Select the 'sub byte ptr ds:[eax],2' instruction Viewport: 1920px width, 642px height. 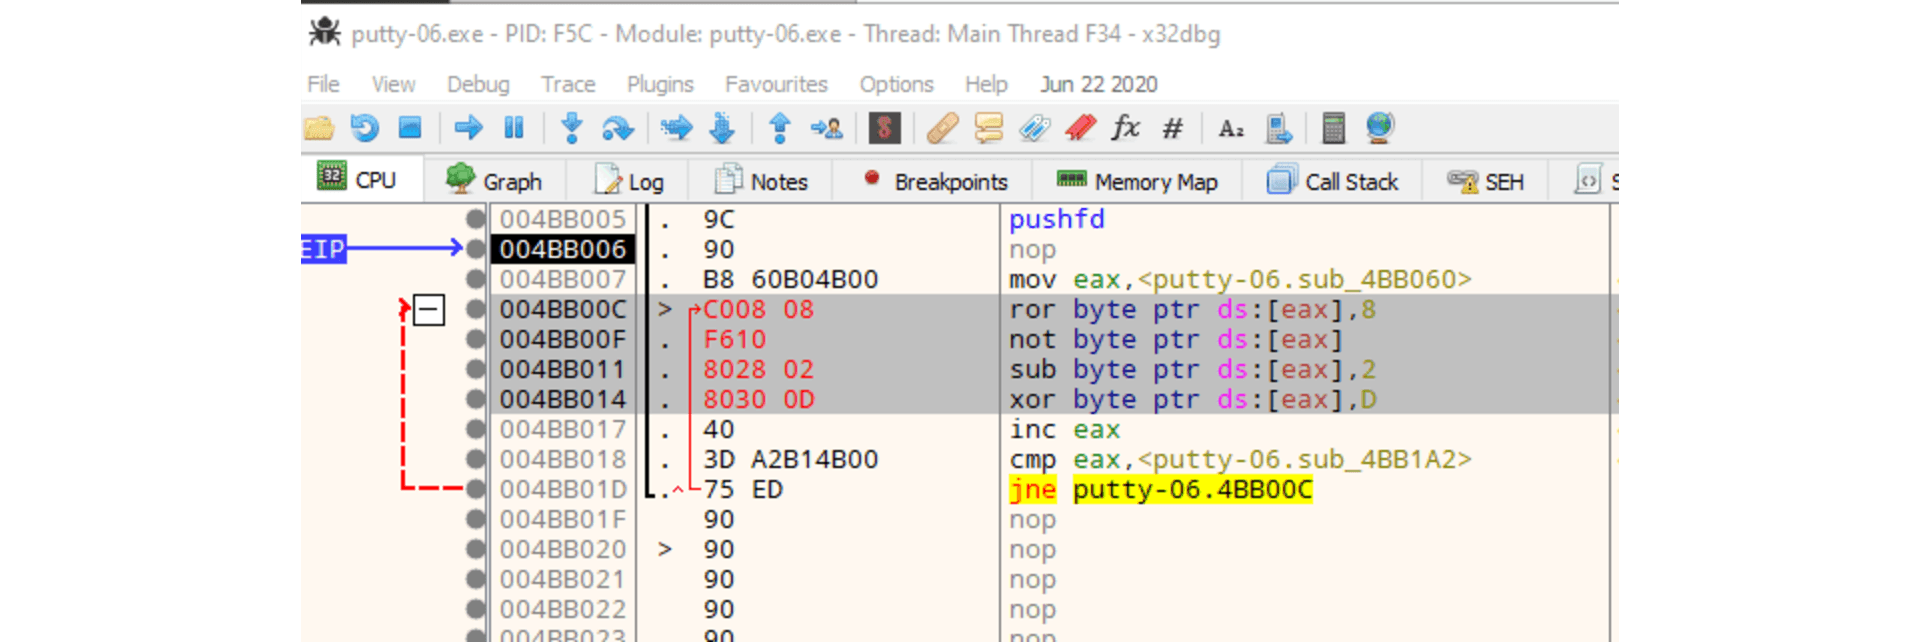click(1192, 369)
